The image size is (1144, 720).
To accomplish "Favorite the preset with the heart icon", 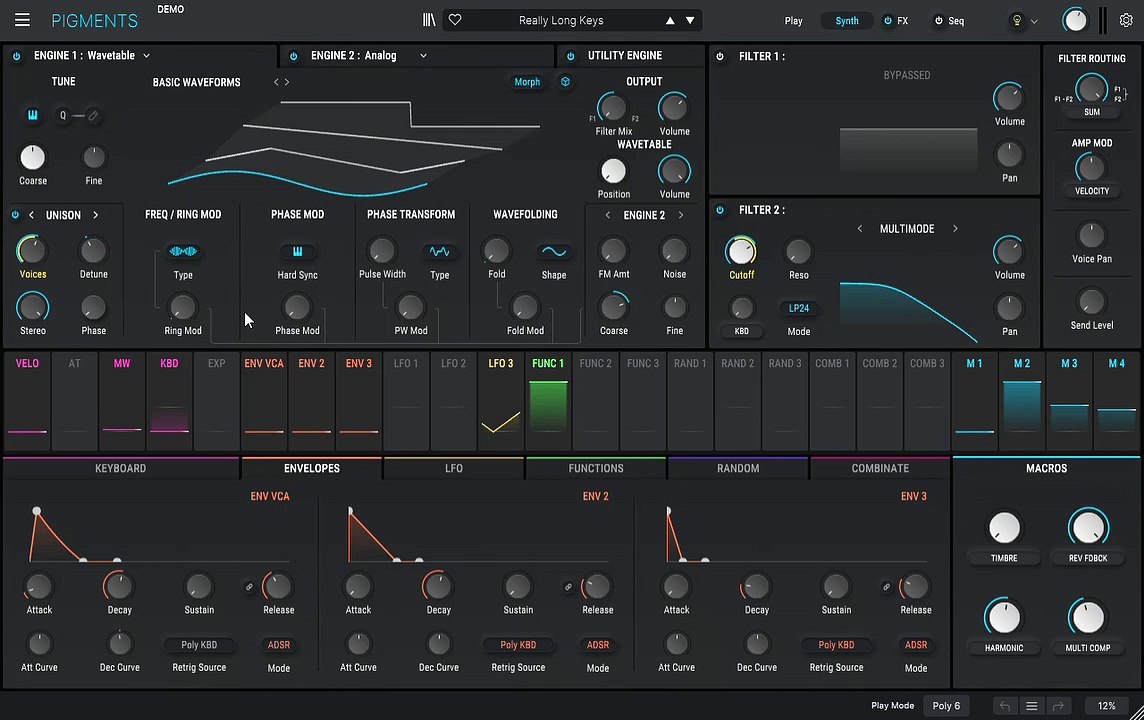I will [x=455, y=20].
